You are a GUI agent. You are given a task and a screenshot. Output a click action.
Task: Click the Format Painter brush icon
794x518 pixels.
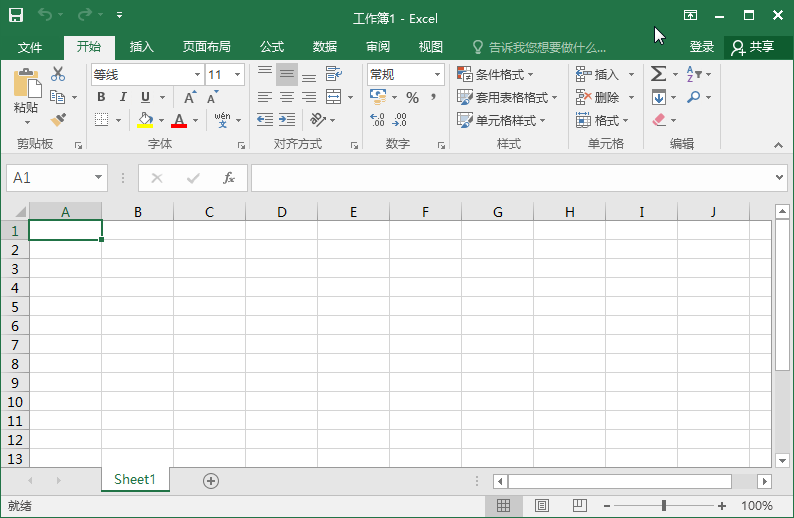[58, 120]
